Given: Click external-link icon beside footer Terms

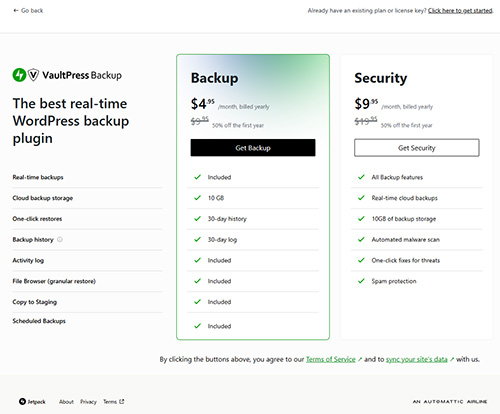Looking at the screenshot, I should point(122,402).
